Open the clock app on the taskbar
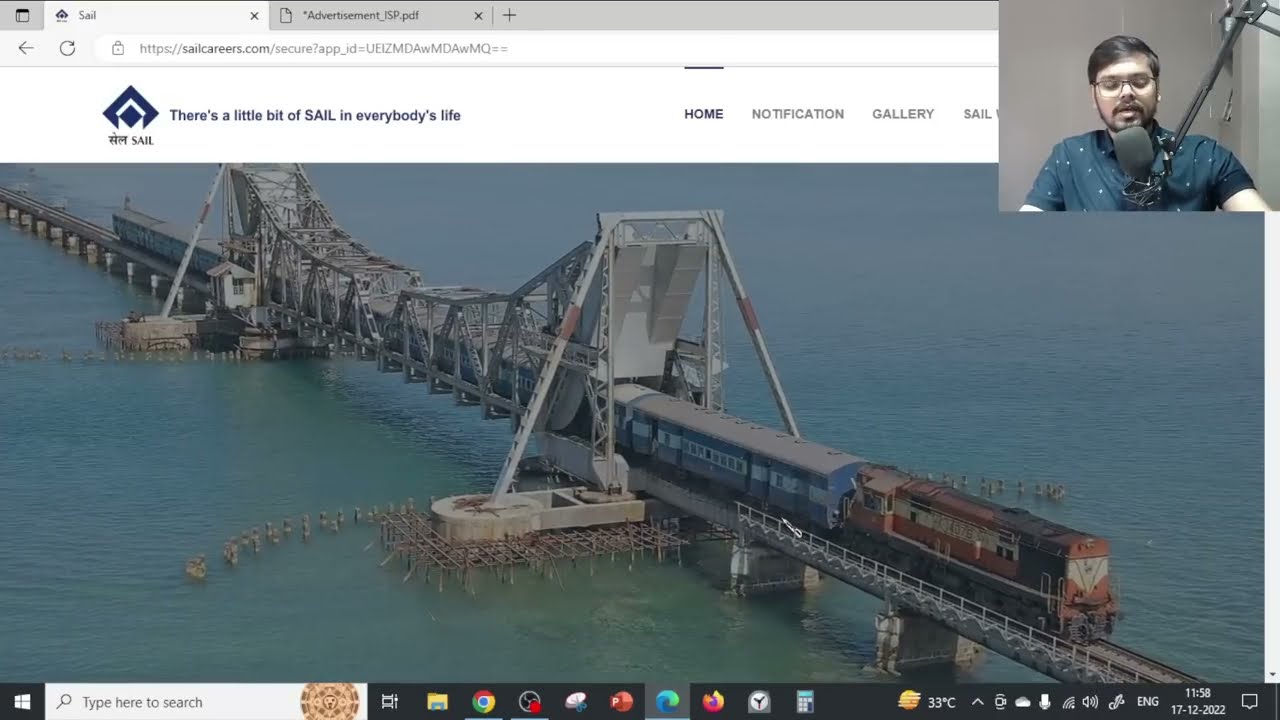 (x=759, y=702)
